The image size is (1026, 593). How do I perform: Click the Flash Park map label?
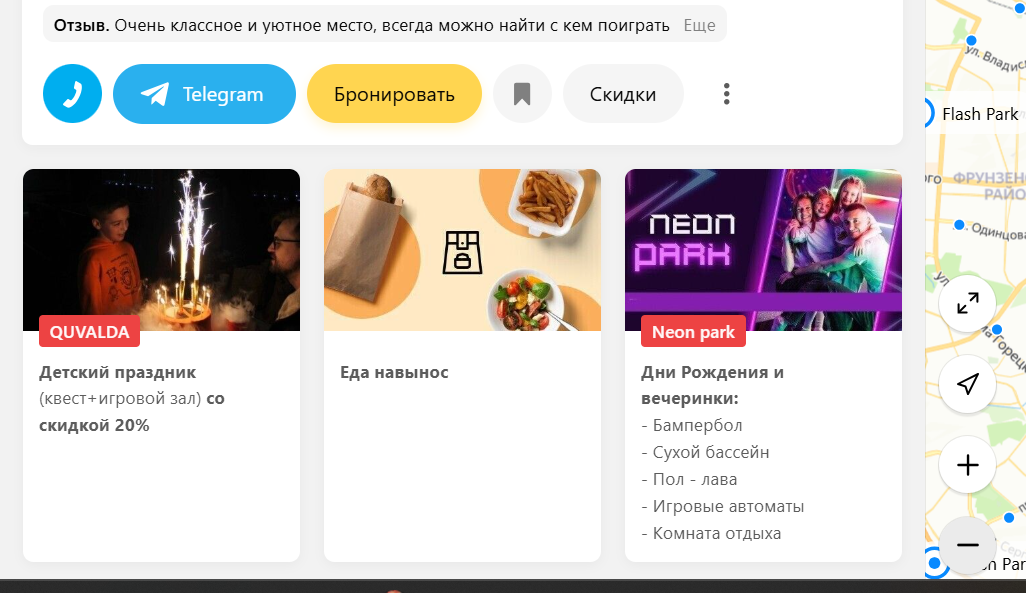(980, 114)
